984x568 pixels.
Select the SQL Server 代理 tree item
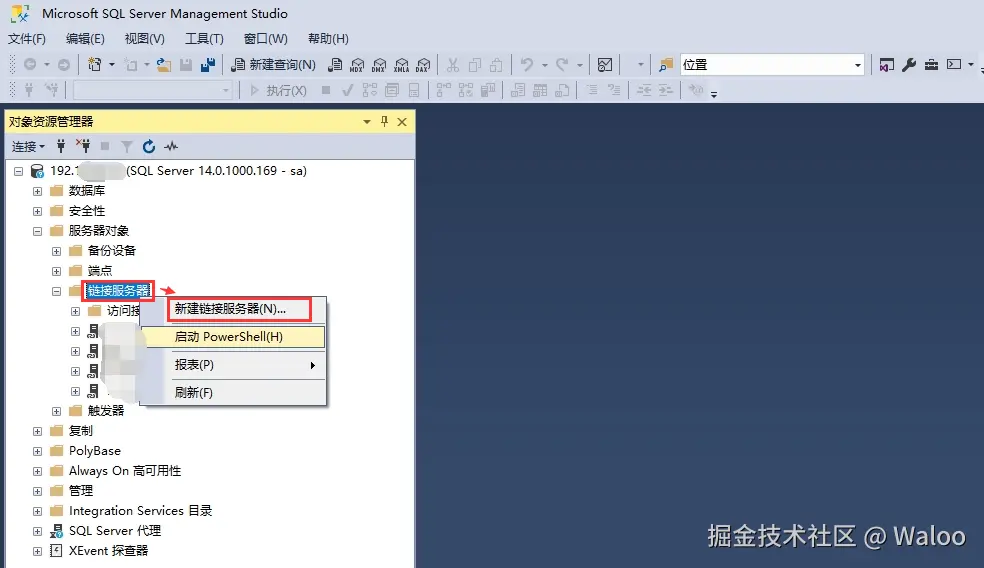[x=115, y=531]
